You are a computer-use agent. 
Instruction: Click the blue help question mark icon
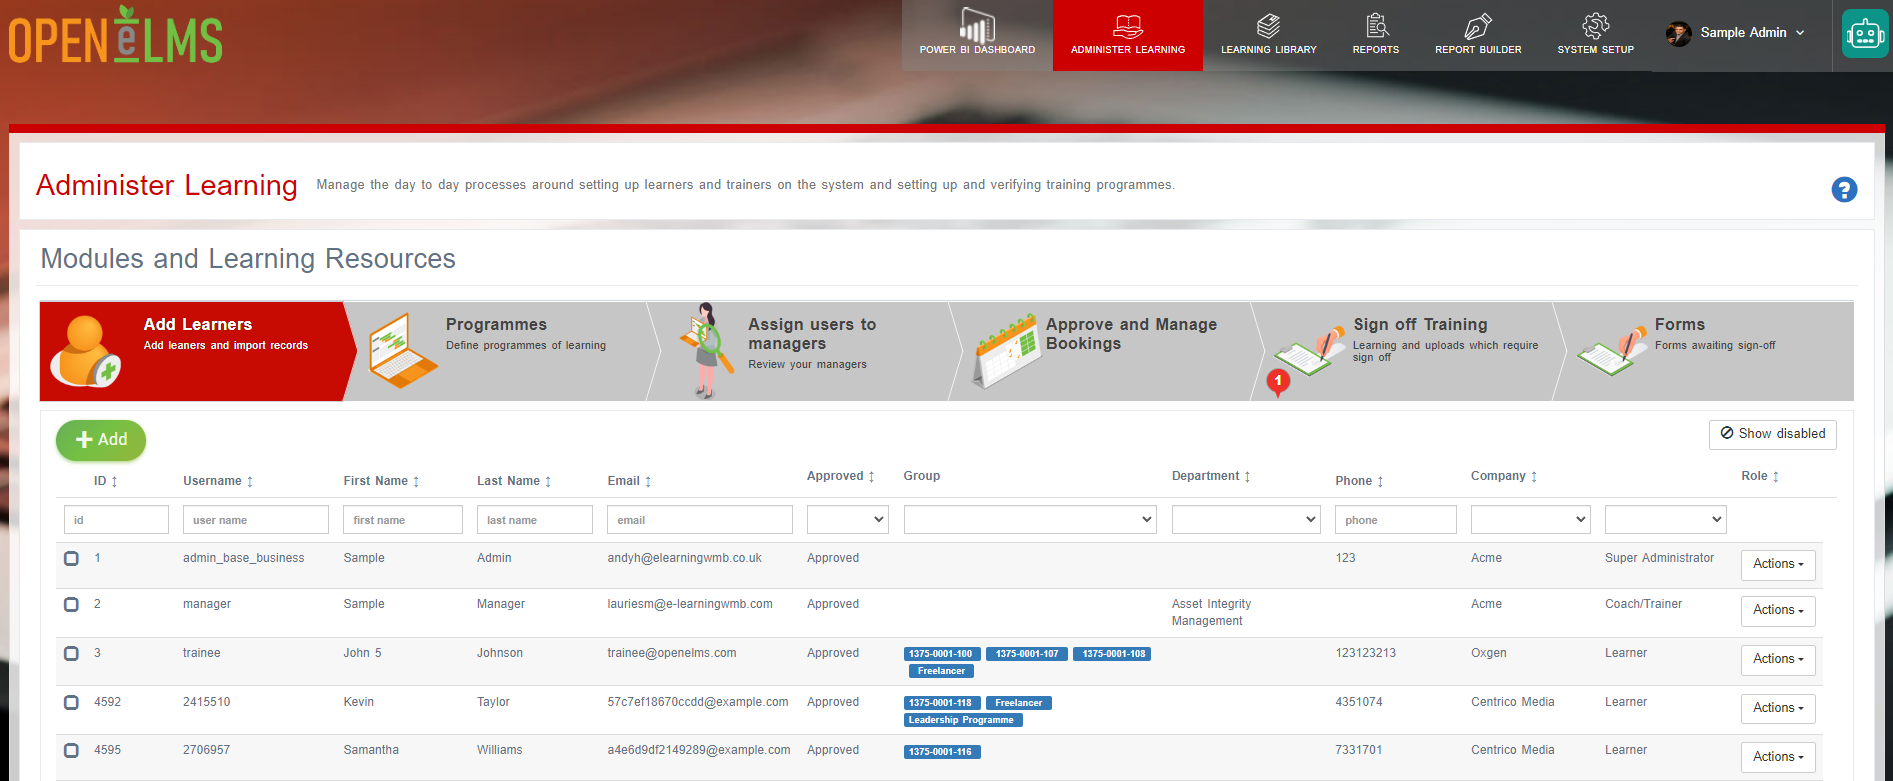point(1844,189)
